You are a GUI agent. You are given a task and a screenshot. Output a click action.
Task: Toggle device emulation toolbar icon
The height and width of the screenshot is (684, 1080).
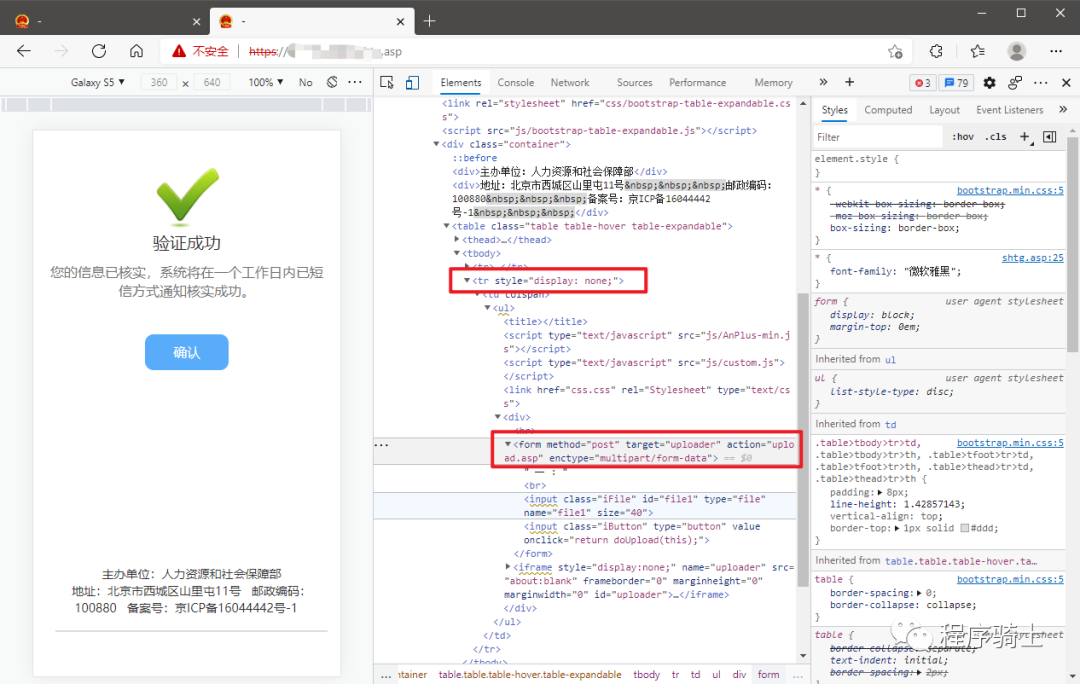412,83
